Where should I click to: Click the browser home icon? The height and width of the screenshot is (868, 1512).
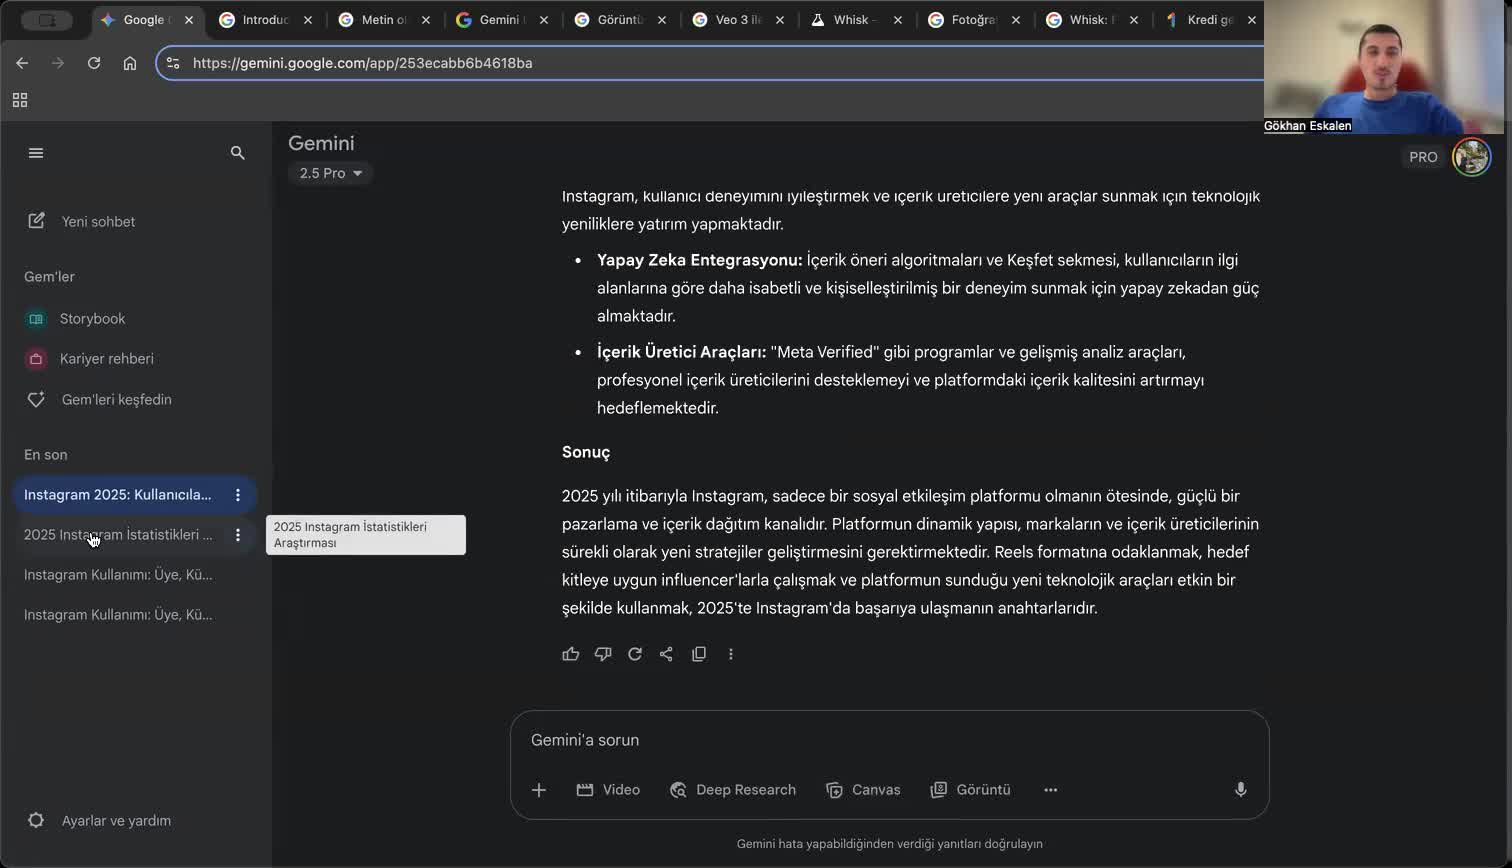(x=130, y=63)
